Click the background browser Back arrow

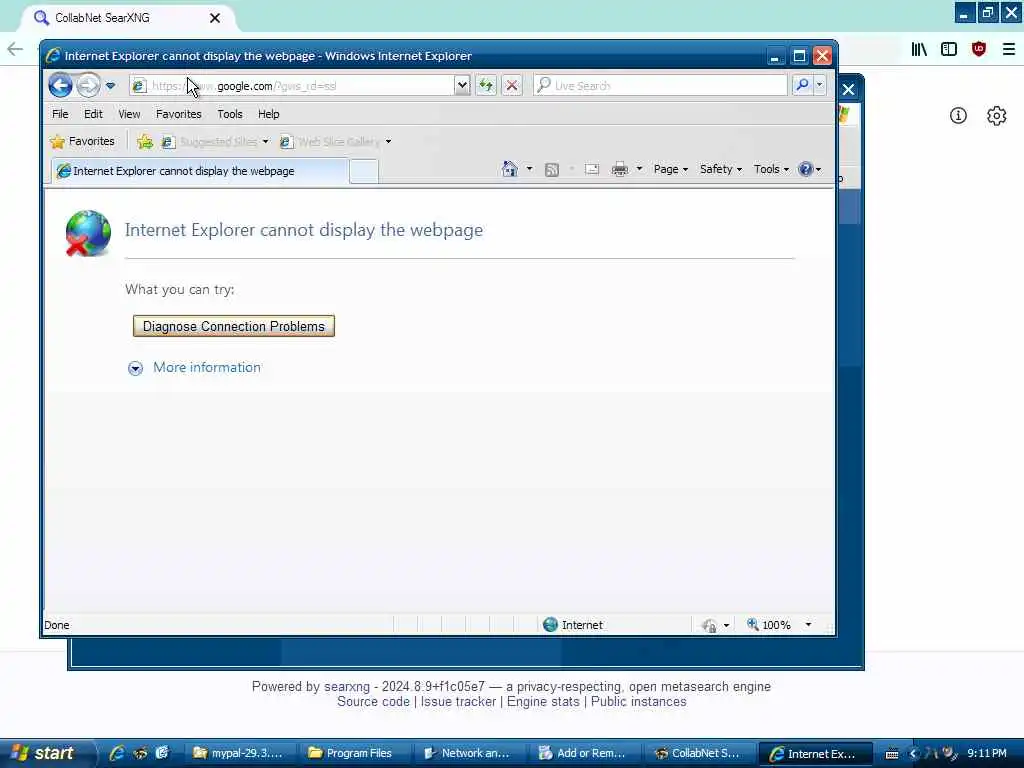click(x=14, y=49)
